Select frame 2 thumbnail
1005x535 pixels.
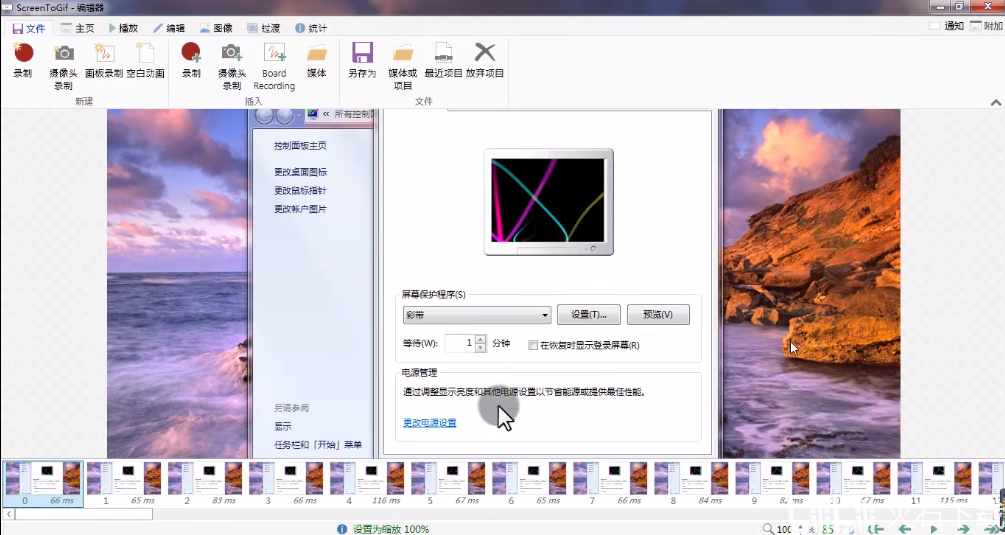point(204,484)
